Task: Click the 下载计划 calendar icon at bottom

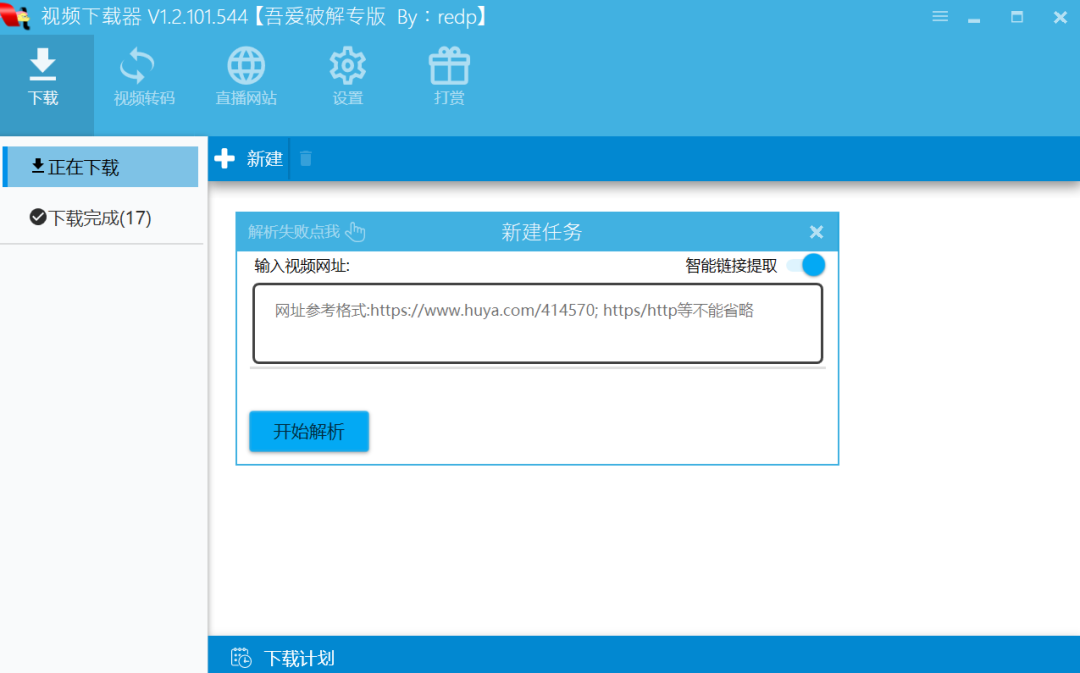Action: tap(240, 657)
